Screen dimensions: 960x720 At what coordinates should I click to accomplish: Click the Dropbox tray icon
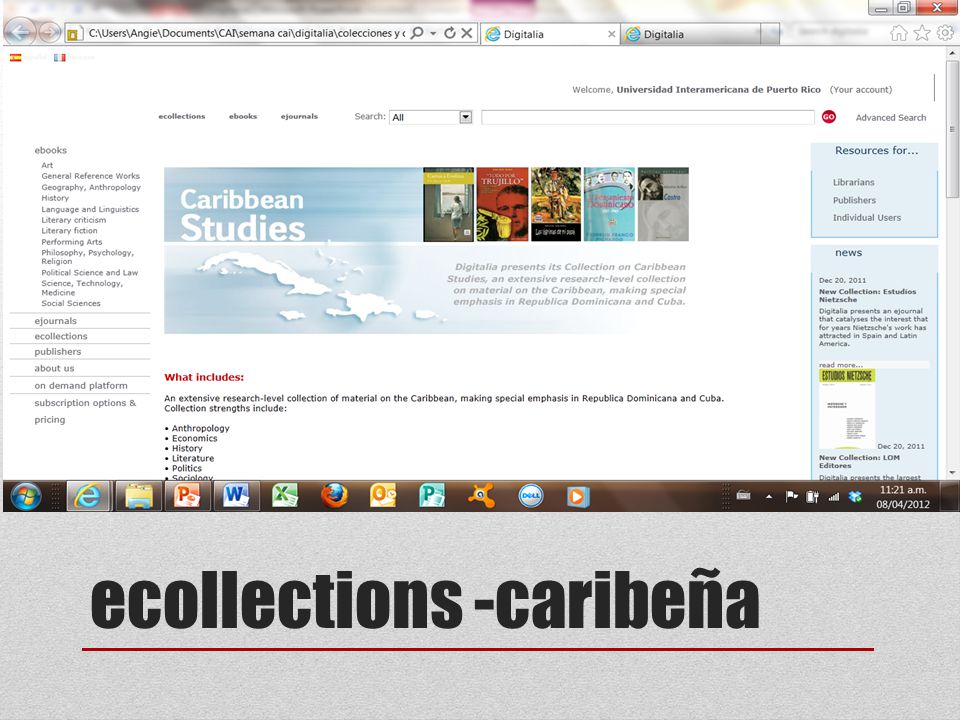point(855,497)
